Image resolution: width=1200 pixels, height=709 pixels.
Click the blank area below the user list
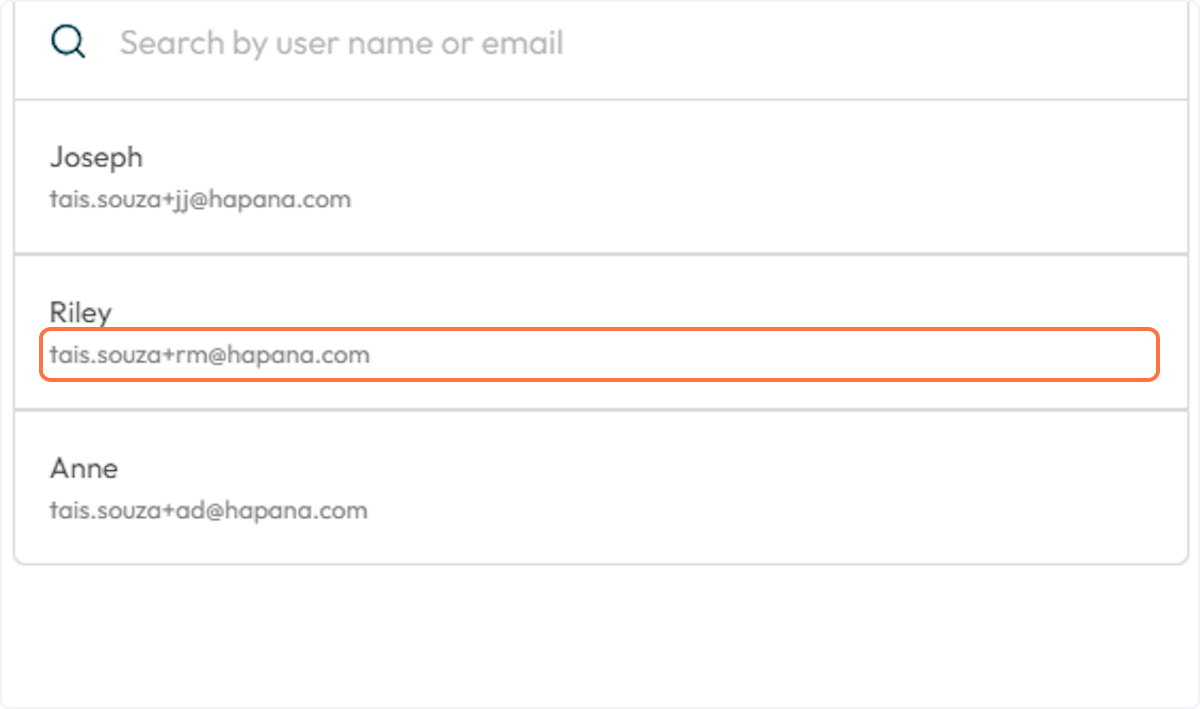(600, 635)
